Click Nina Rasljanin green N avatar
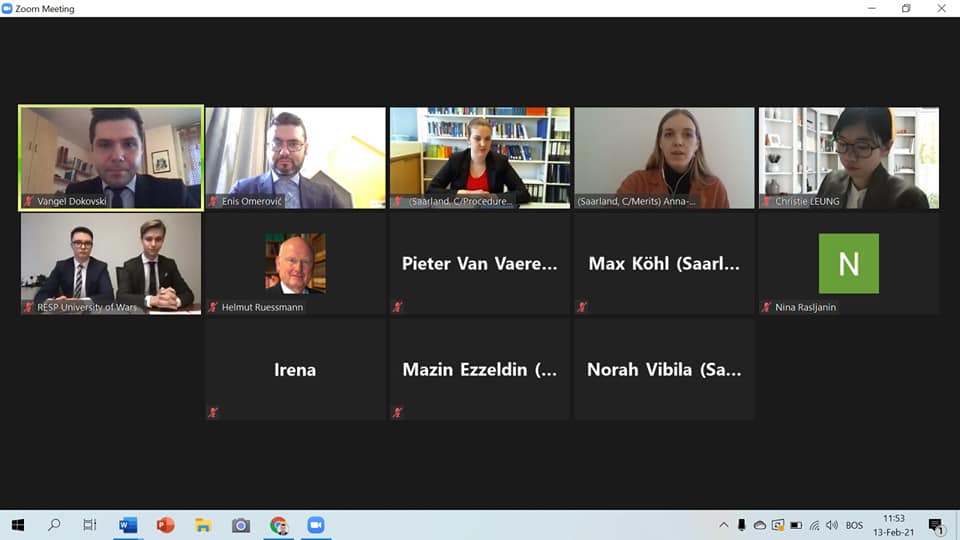Screen dimensions: 960x540 (x=849, y=263)
